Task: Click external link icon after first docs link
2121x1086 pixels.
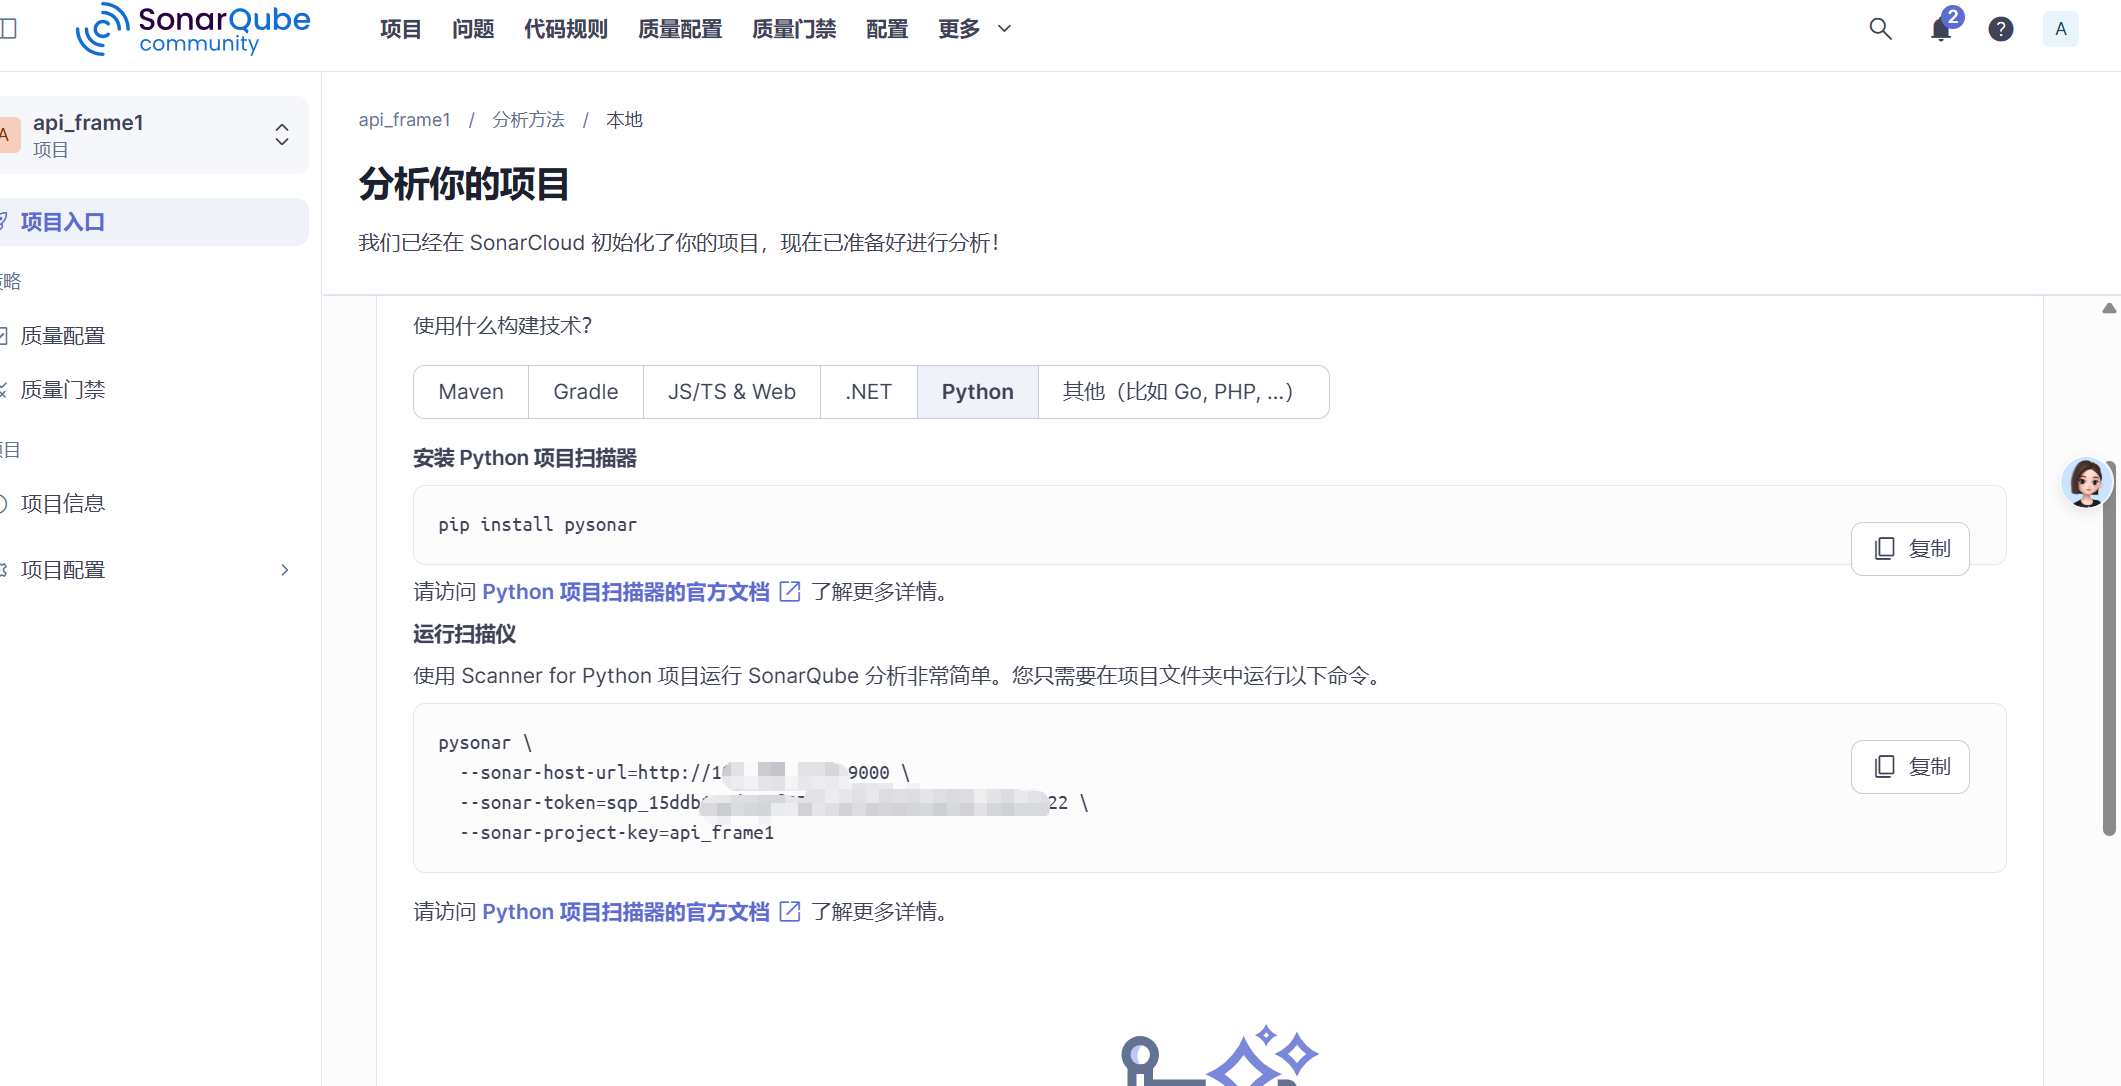Action: point(790,592)
